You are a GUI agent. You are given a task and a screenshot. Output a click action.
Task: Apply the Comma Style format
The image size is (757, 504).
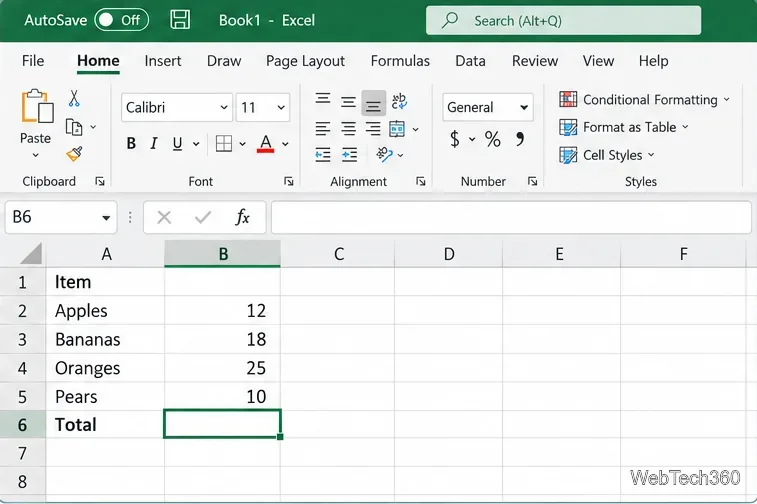(520, 139)
